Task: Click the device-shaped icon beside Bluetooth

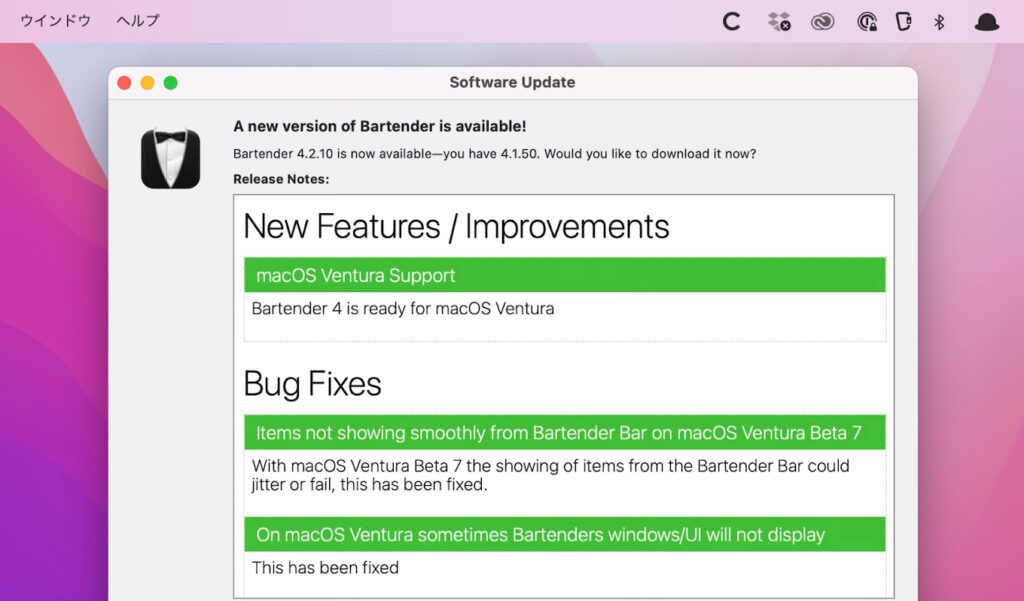Action: pos(903,22)
